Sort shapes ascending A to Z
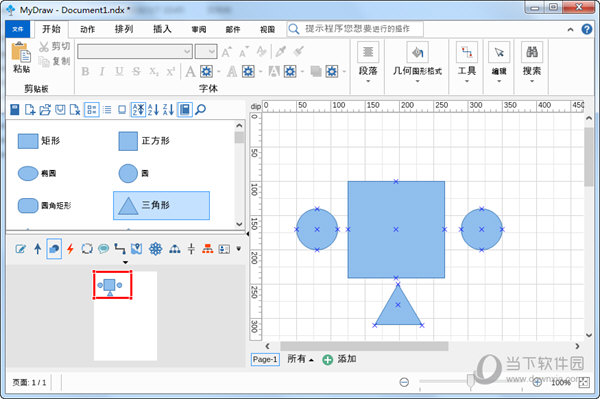Viewport: 600px width, 399px height. click(153, 110)
